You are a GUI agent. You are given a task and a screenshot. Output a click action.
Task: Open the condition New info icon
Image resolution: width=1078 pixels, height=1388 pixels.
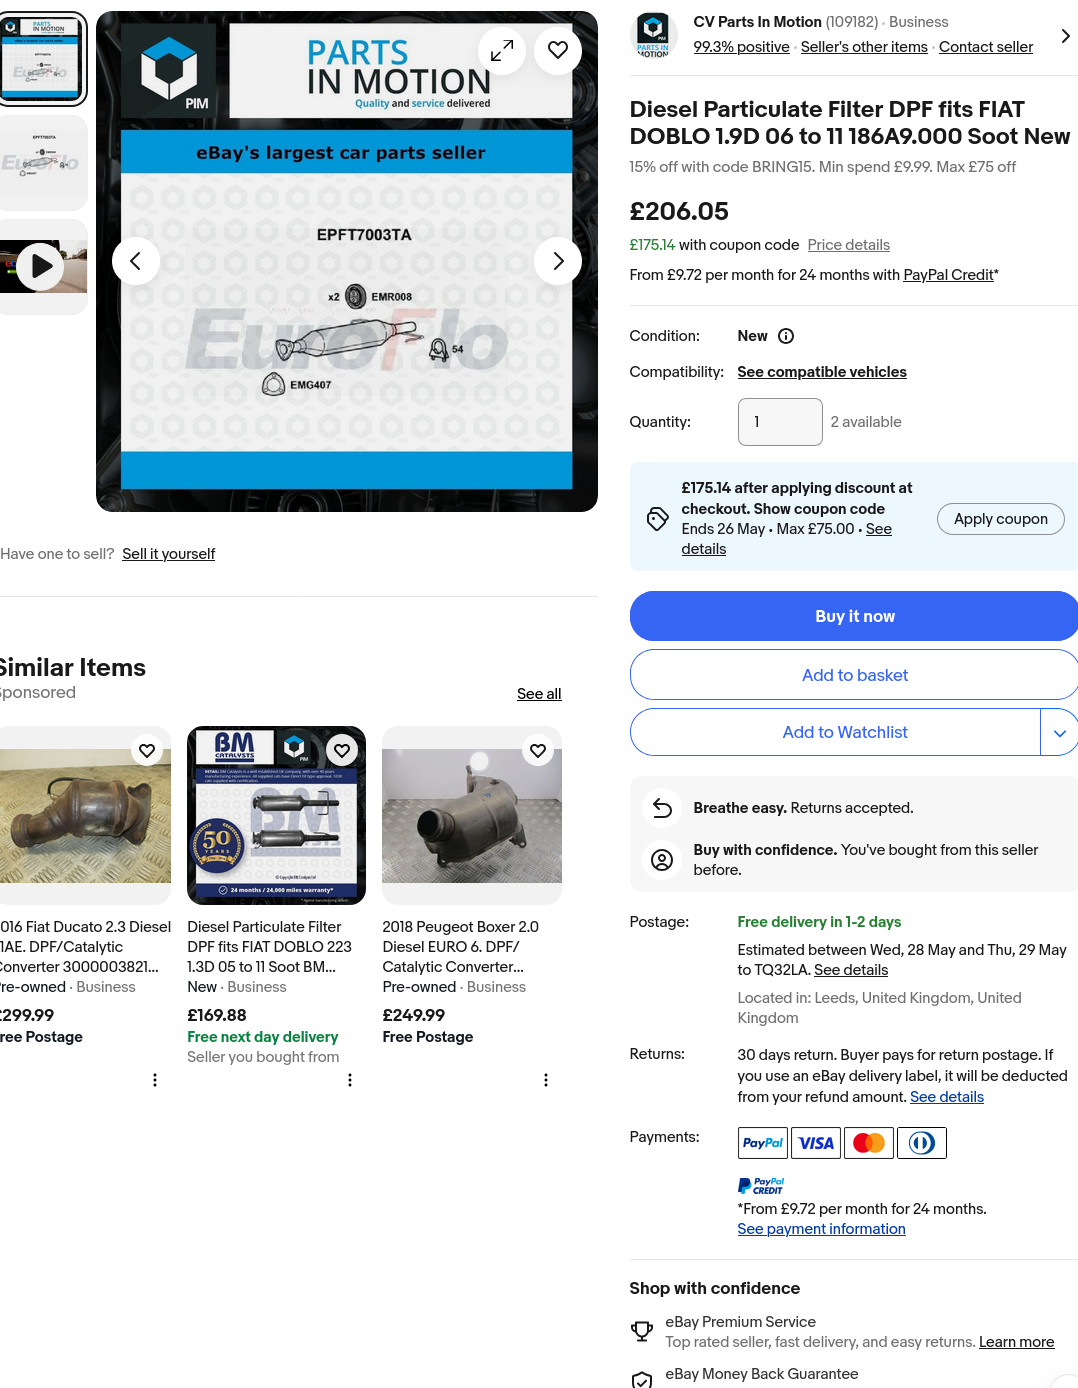point(786,336)
